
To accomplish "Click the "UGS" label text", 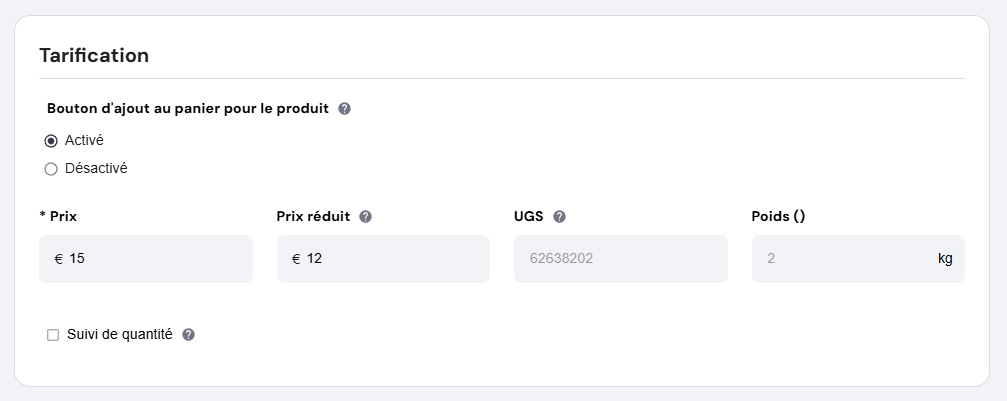I will click(528, 216).
